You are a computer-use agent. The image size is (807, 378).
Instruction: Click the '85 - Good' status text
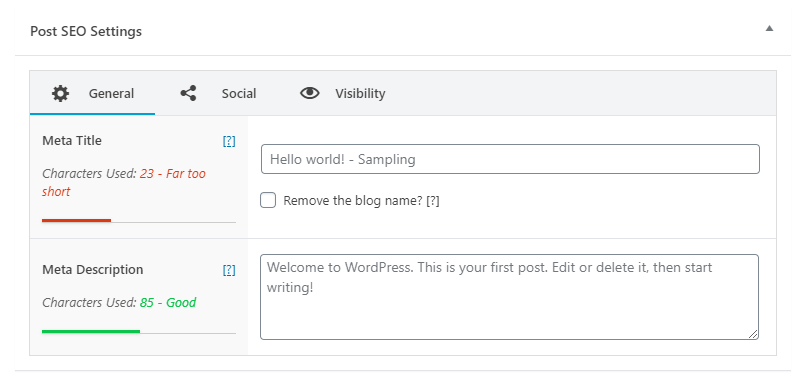168,302
